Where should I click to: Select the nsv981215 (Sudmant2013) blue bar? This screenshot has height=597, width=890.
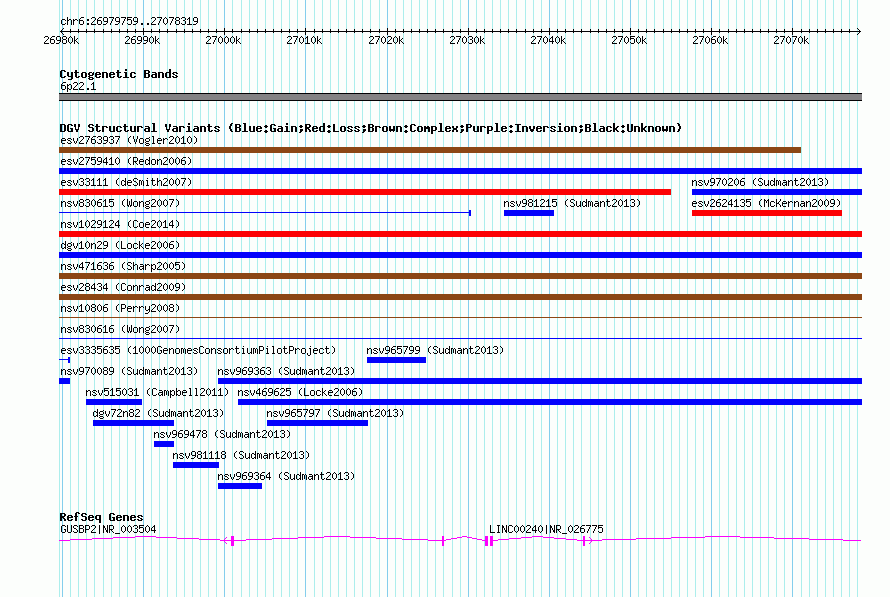528,213
